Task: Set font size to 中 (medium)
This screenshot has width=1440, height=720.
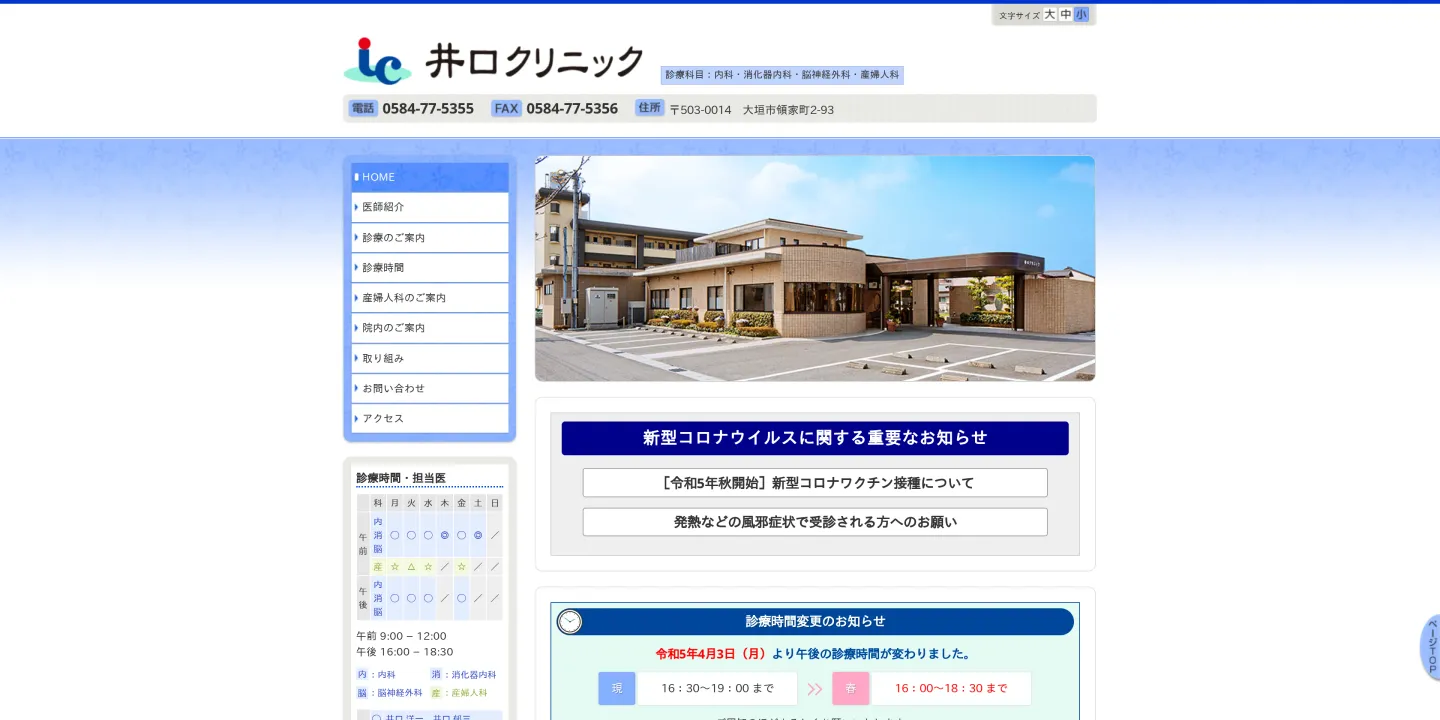Action: pyautogui.click(x=1066, y=15)
